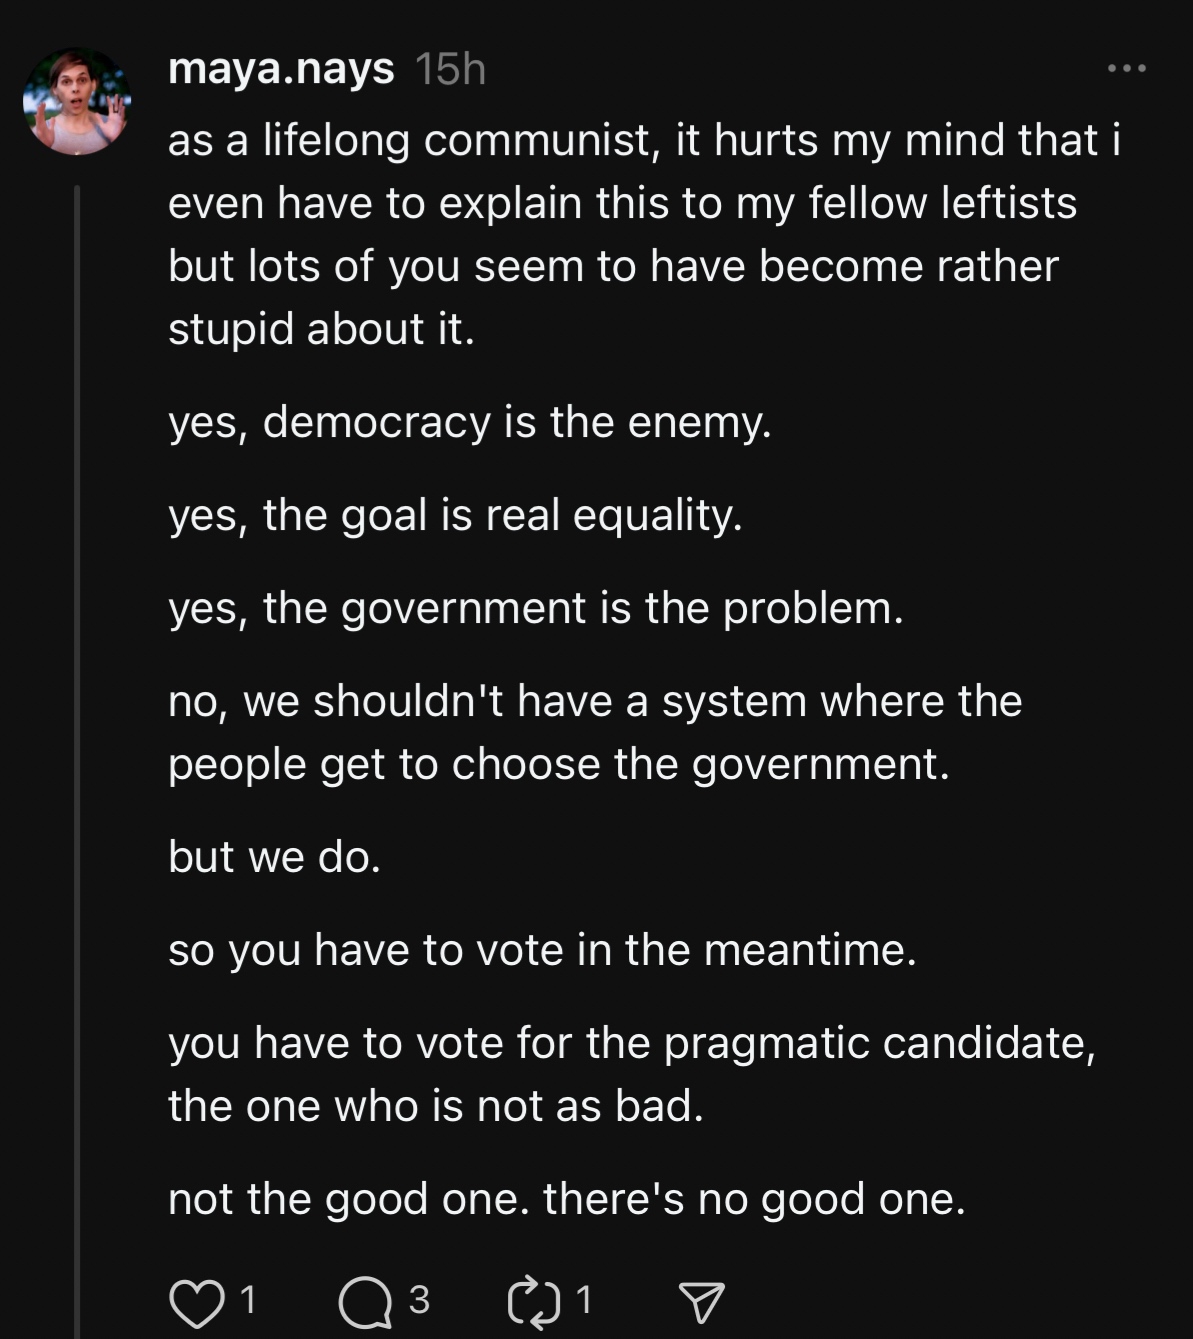Visit the maya.nays username link

tap(281, 69)
